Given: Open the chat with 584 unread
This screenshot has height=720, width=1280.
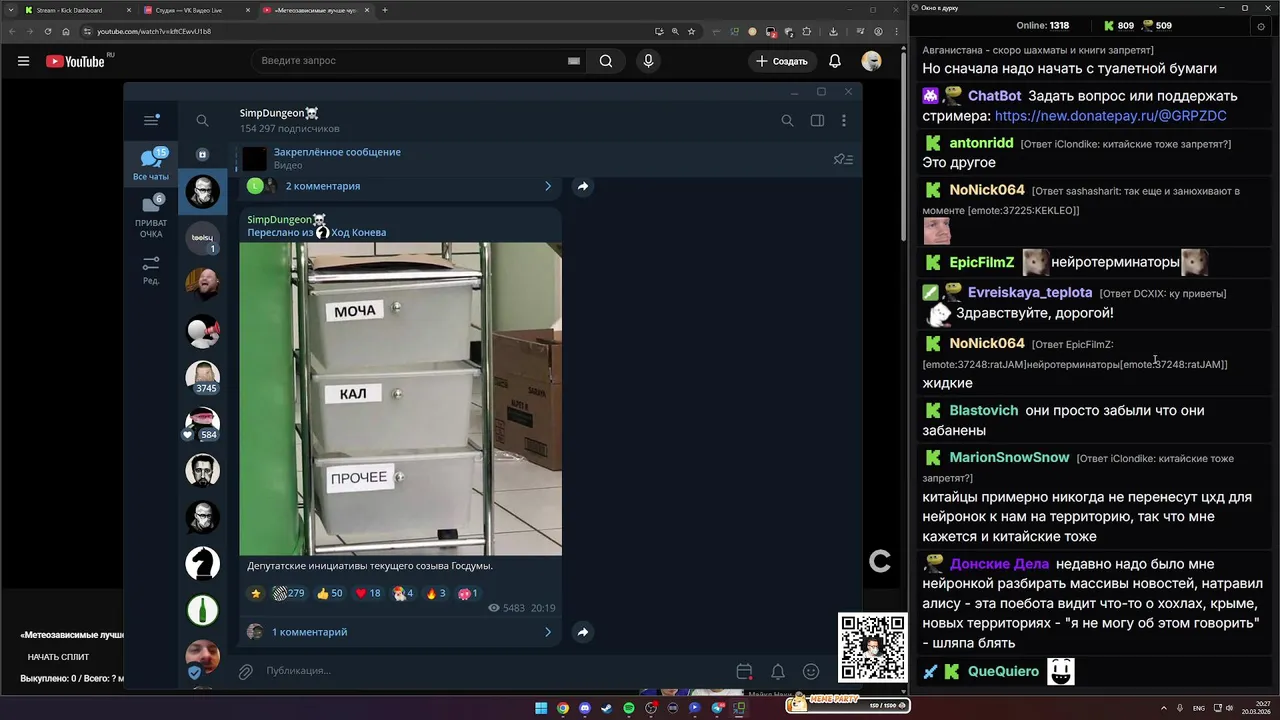Looking at the screenshot, I should tap(202, 424).
